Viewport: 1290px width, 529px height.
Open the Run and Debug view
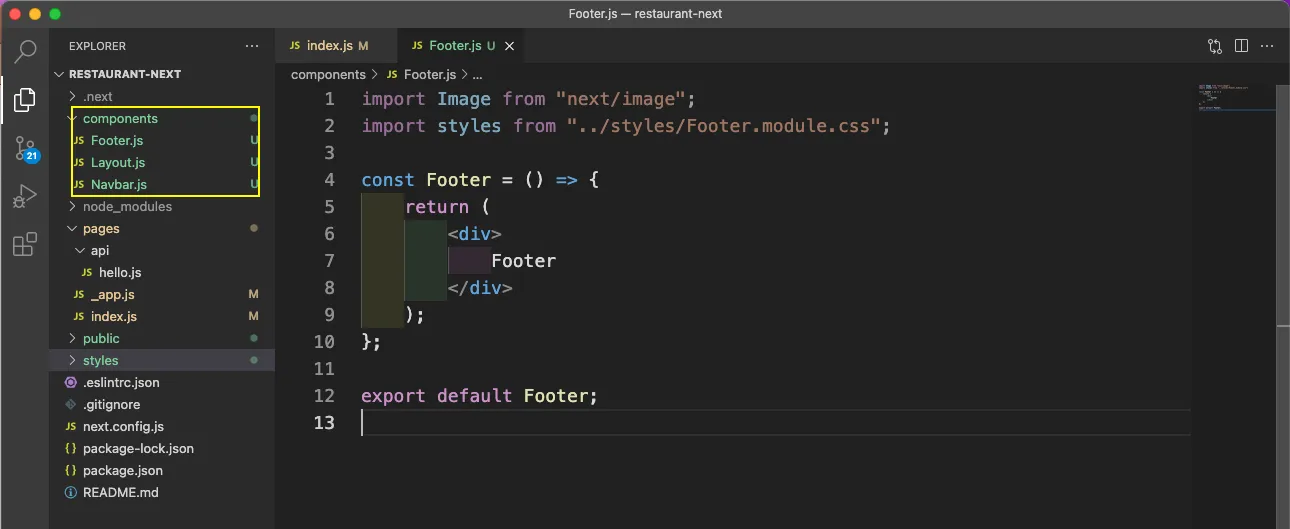(x=25, y=197)
